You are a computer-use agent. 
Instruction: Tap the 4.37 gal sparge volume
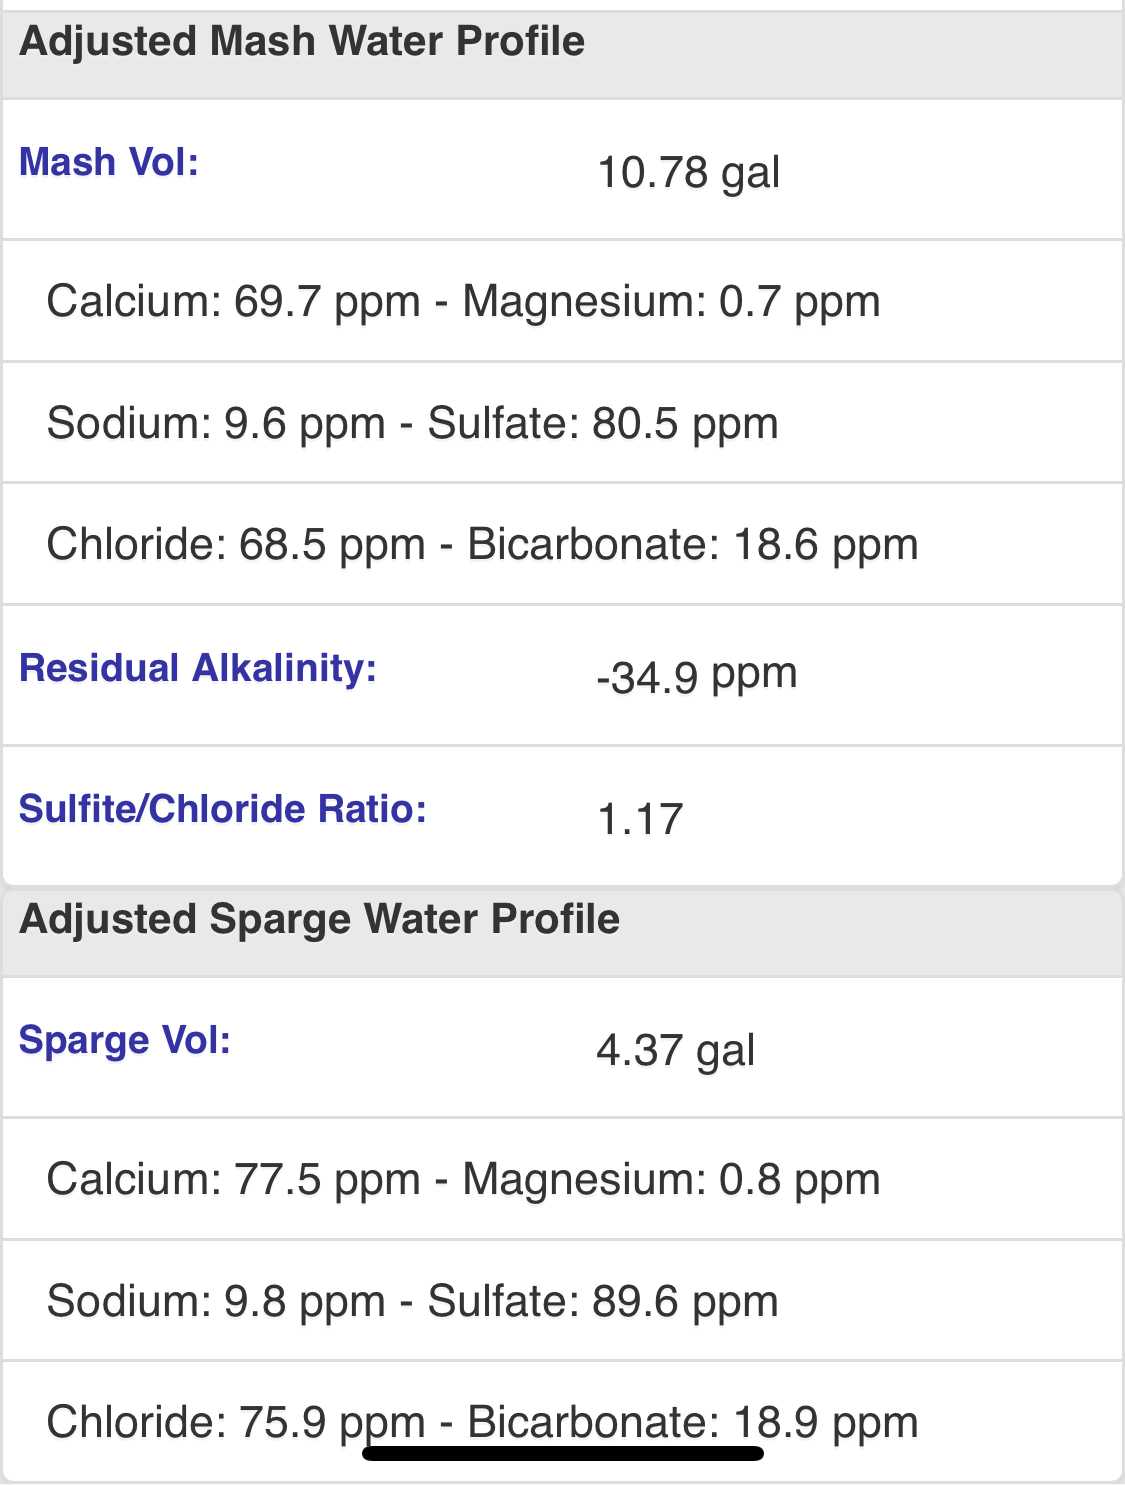point(676,1050)
